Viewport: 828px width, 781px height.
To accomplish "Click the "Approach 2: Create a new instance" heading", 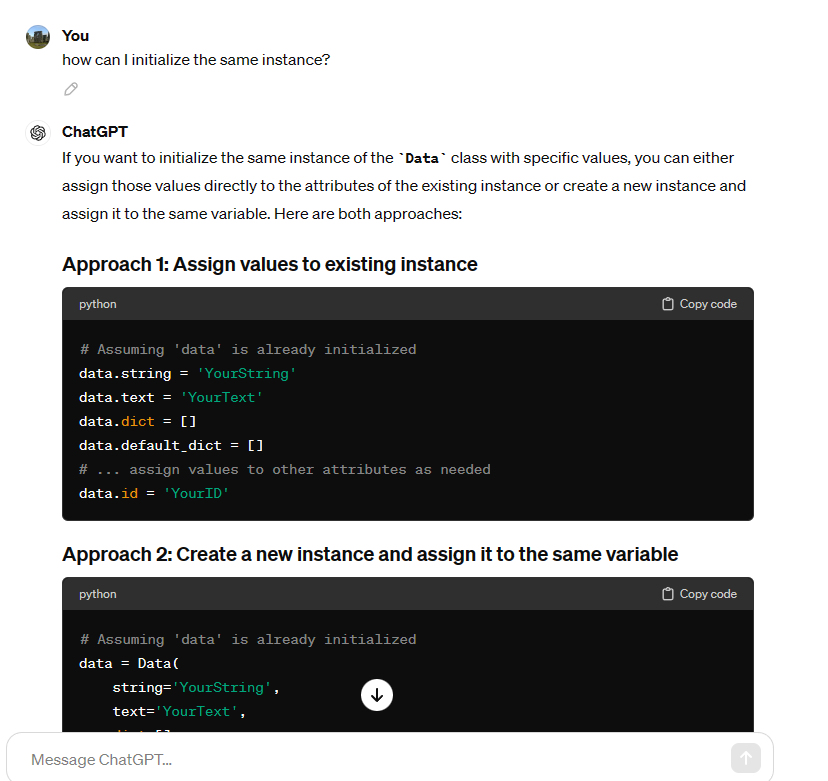I will 370,554.
